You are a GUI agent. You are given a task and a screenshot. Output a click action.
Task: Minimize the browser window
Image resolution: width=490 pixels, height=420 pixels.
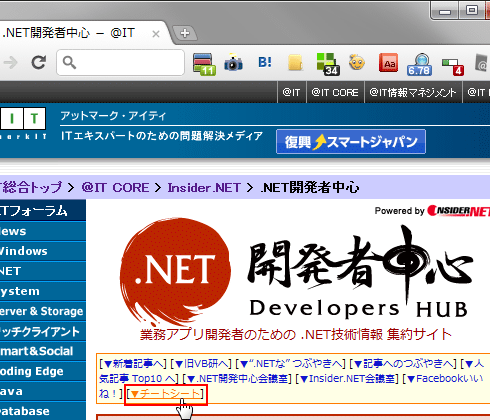click(x=445, y=11)
